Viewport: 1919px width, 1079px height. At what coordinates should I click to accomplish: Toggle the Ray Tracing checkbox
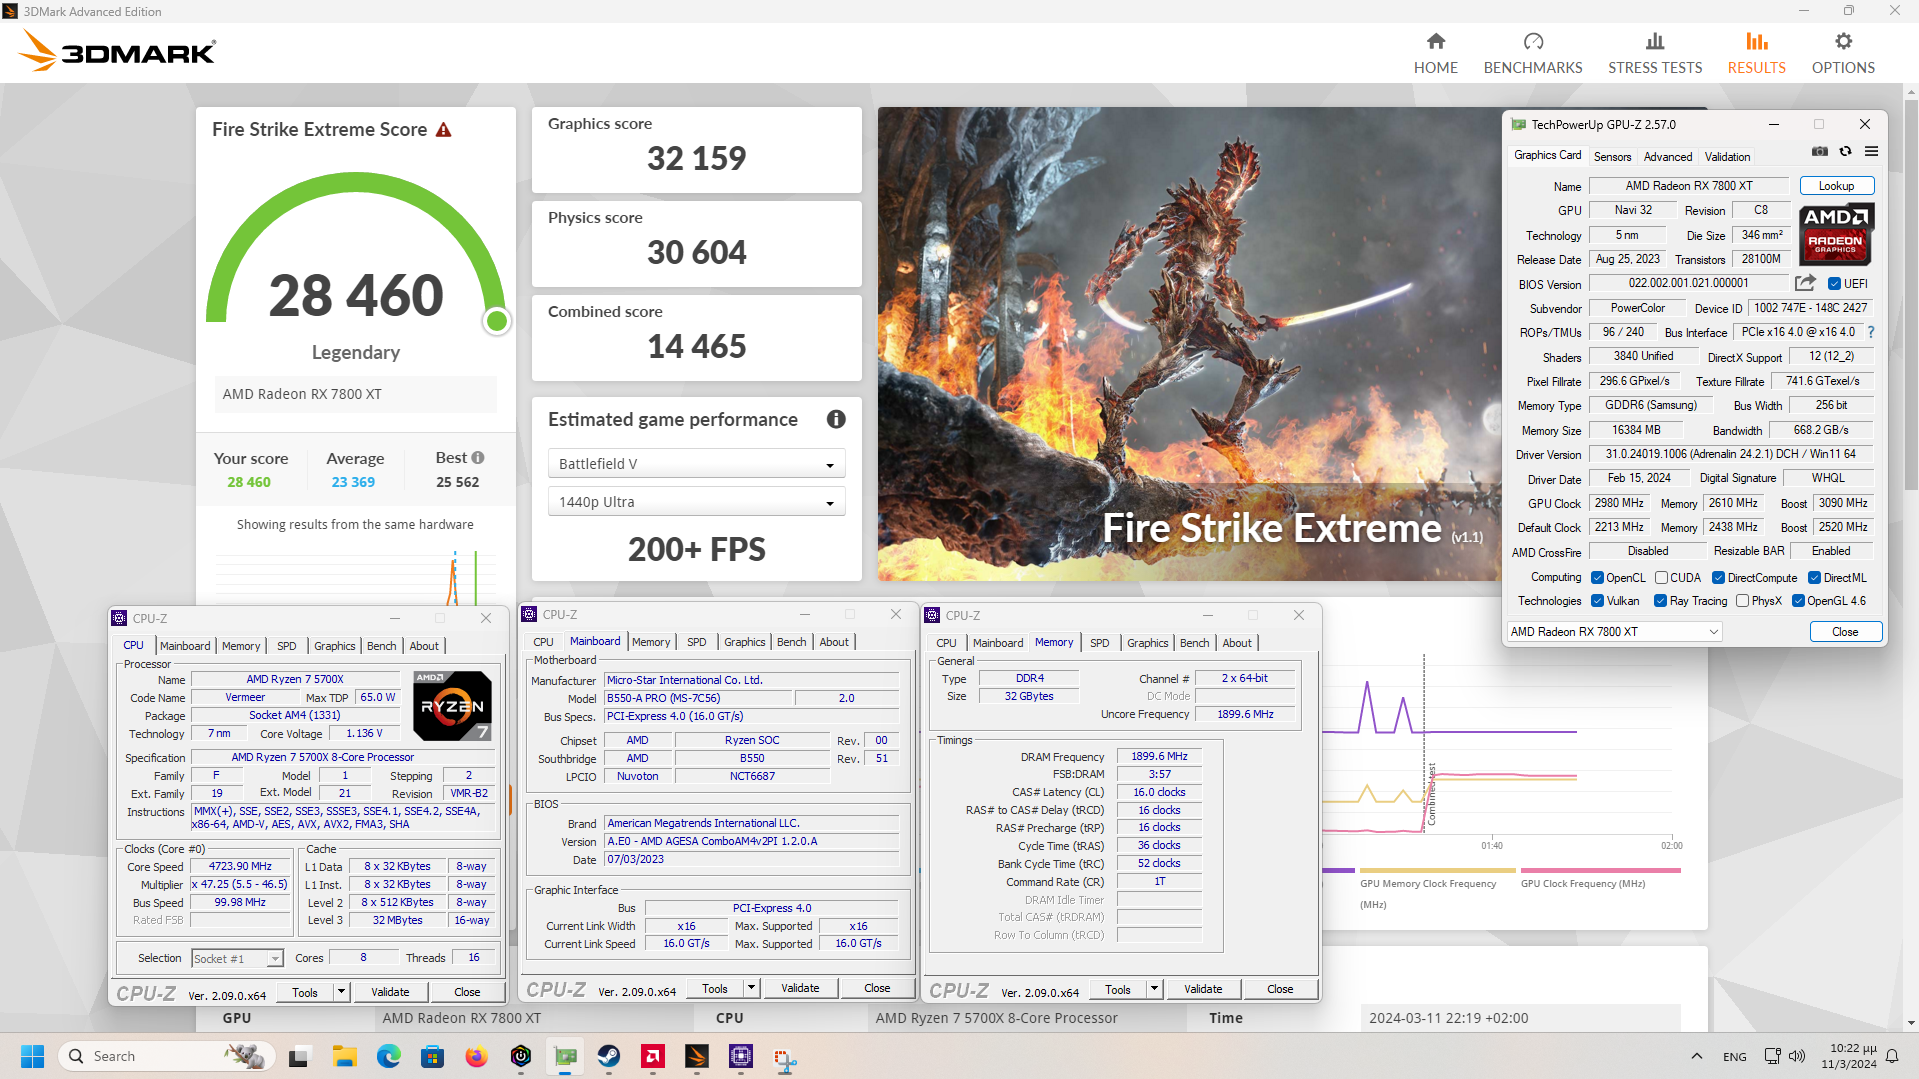coord(1660,601)
